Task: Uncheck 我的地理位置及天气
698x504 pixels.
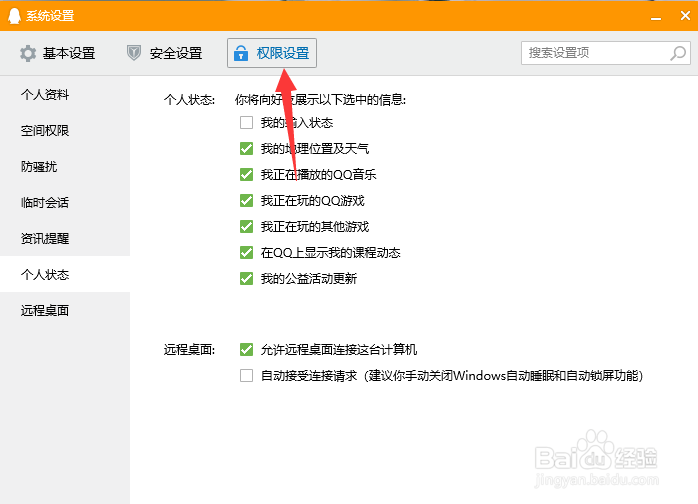Action: tap(246, 148)
